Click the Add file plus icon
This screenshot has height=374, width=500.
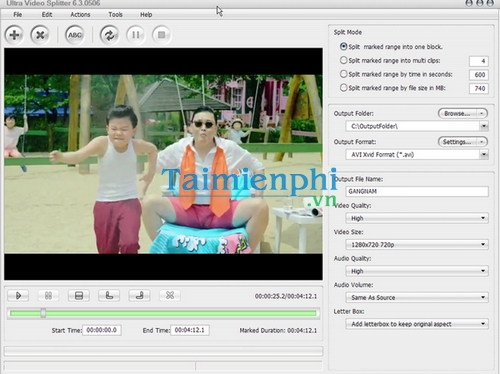[x=14, y=35]
